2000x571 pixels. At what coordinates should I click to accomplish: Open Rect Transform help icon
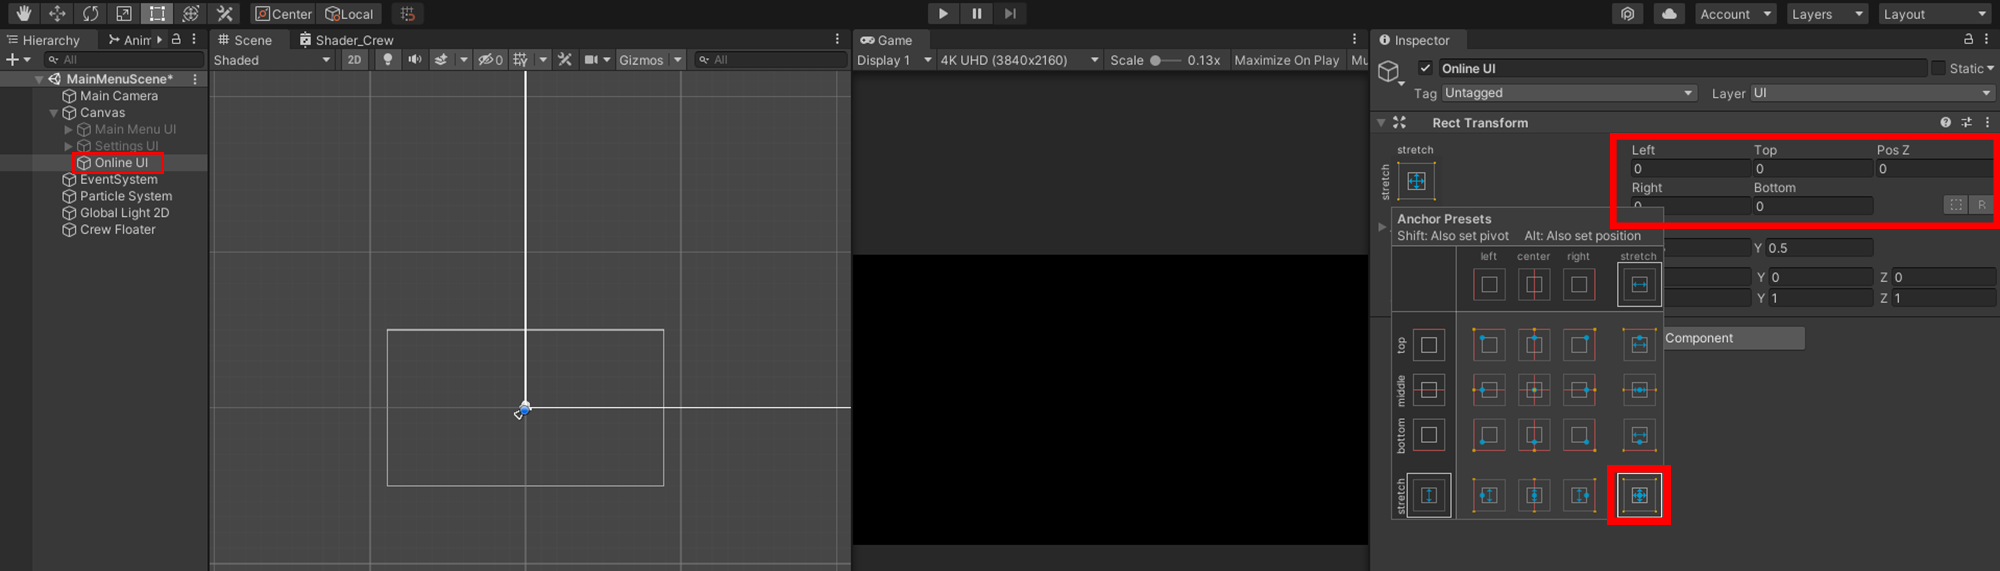click(x=1945, y=123)
